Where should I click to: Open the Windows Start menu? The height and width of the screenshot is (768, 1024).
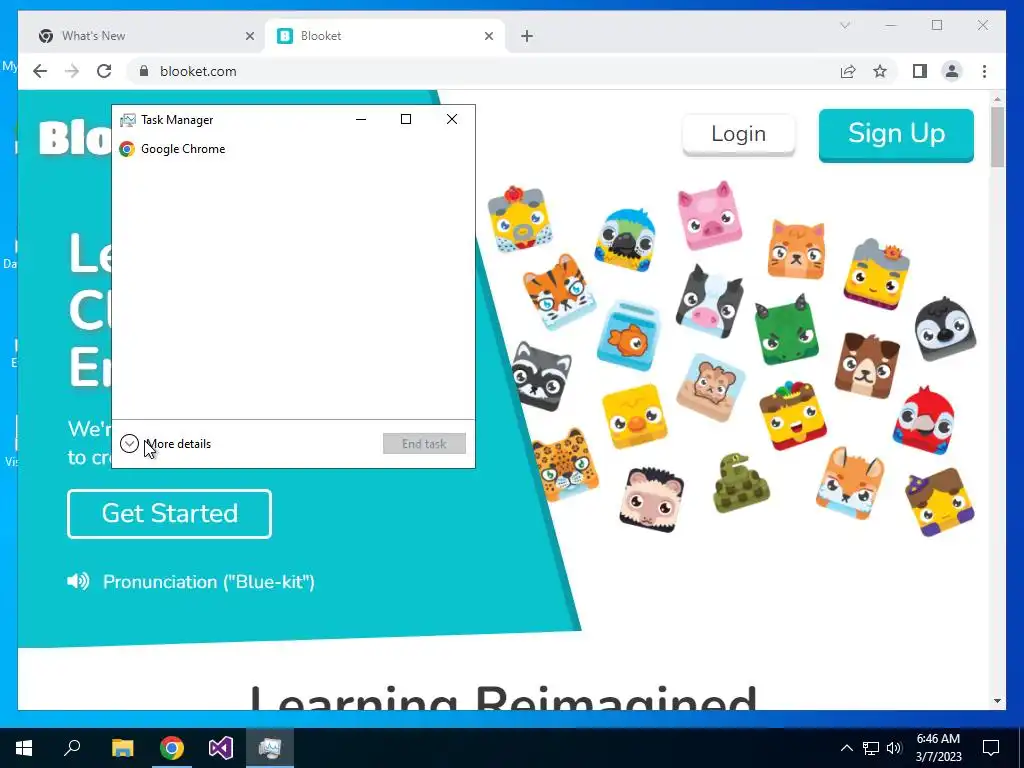point(24,748)
